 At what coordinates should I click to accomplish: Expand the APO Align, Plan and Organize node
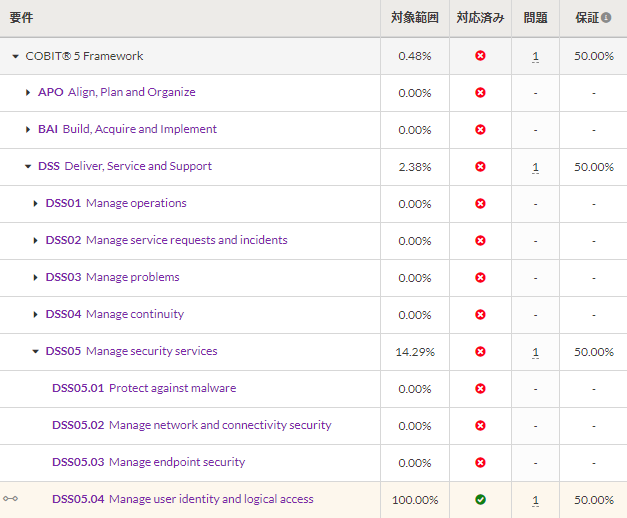(x=28, y=92)
